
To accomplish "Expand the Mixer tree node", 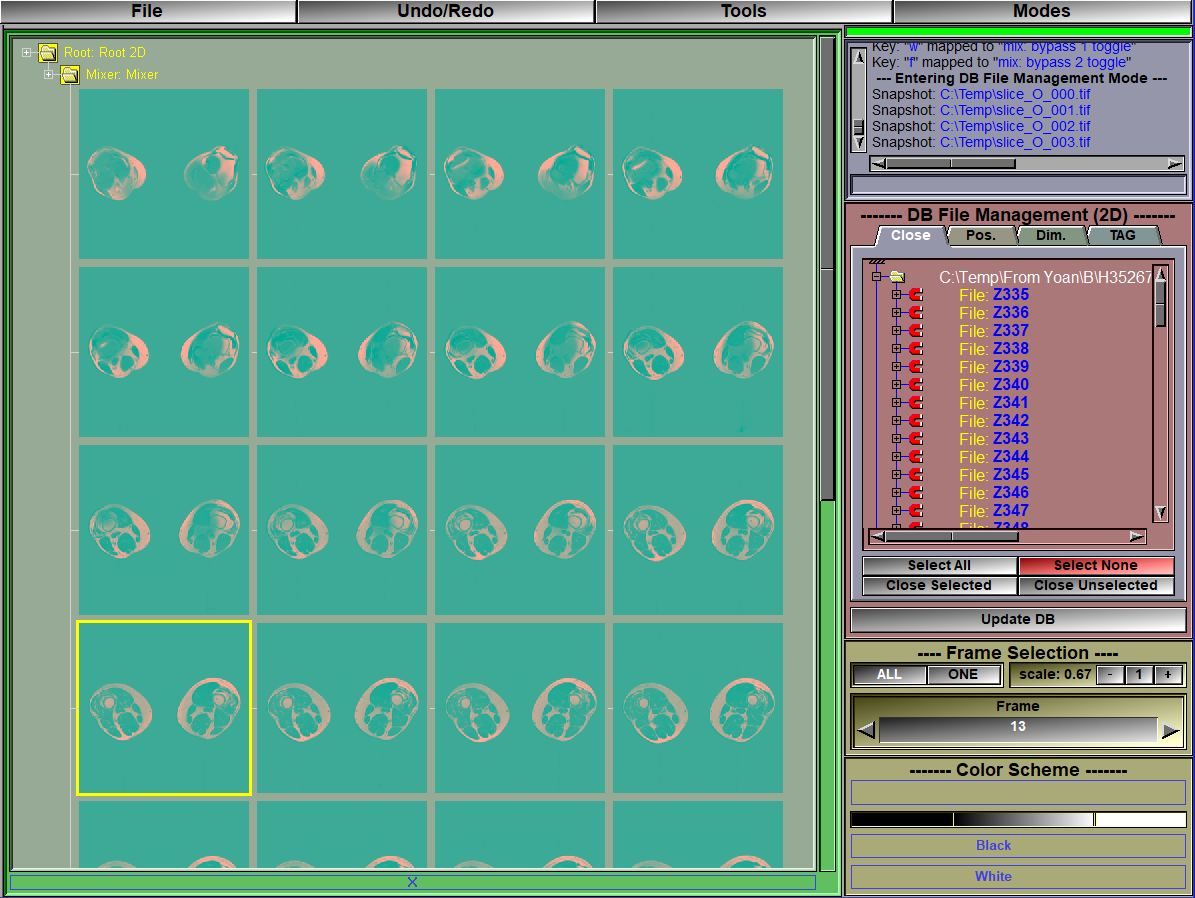I will click(49, 75).
